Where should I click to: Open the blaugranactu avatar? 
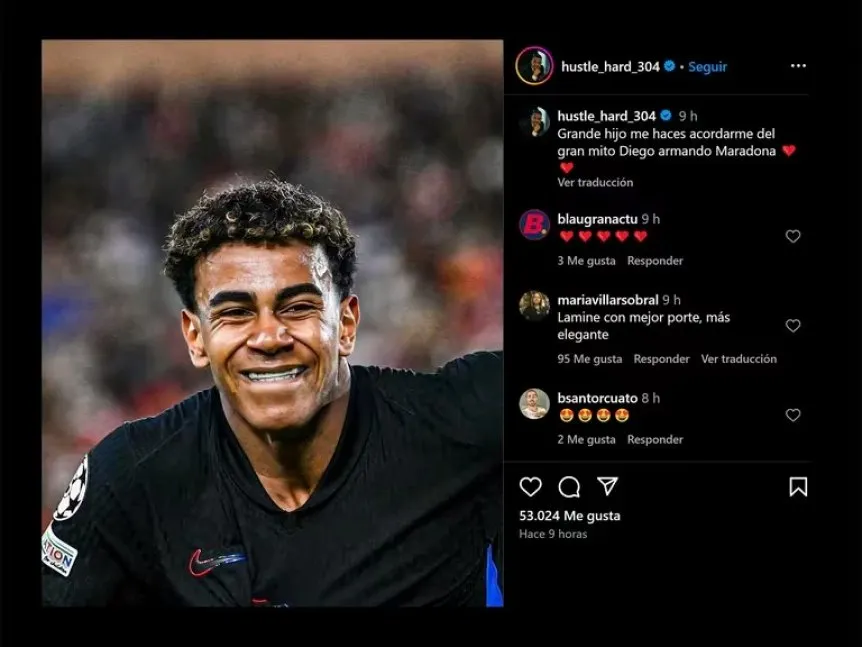tap(534, 224)
